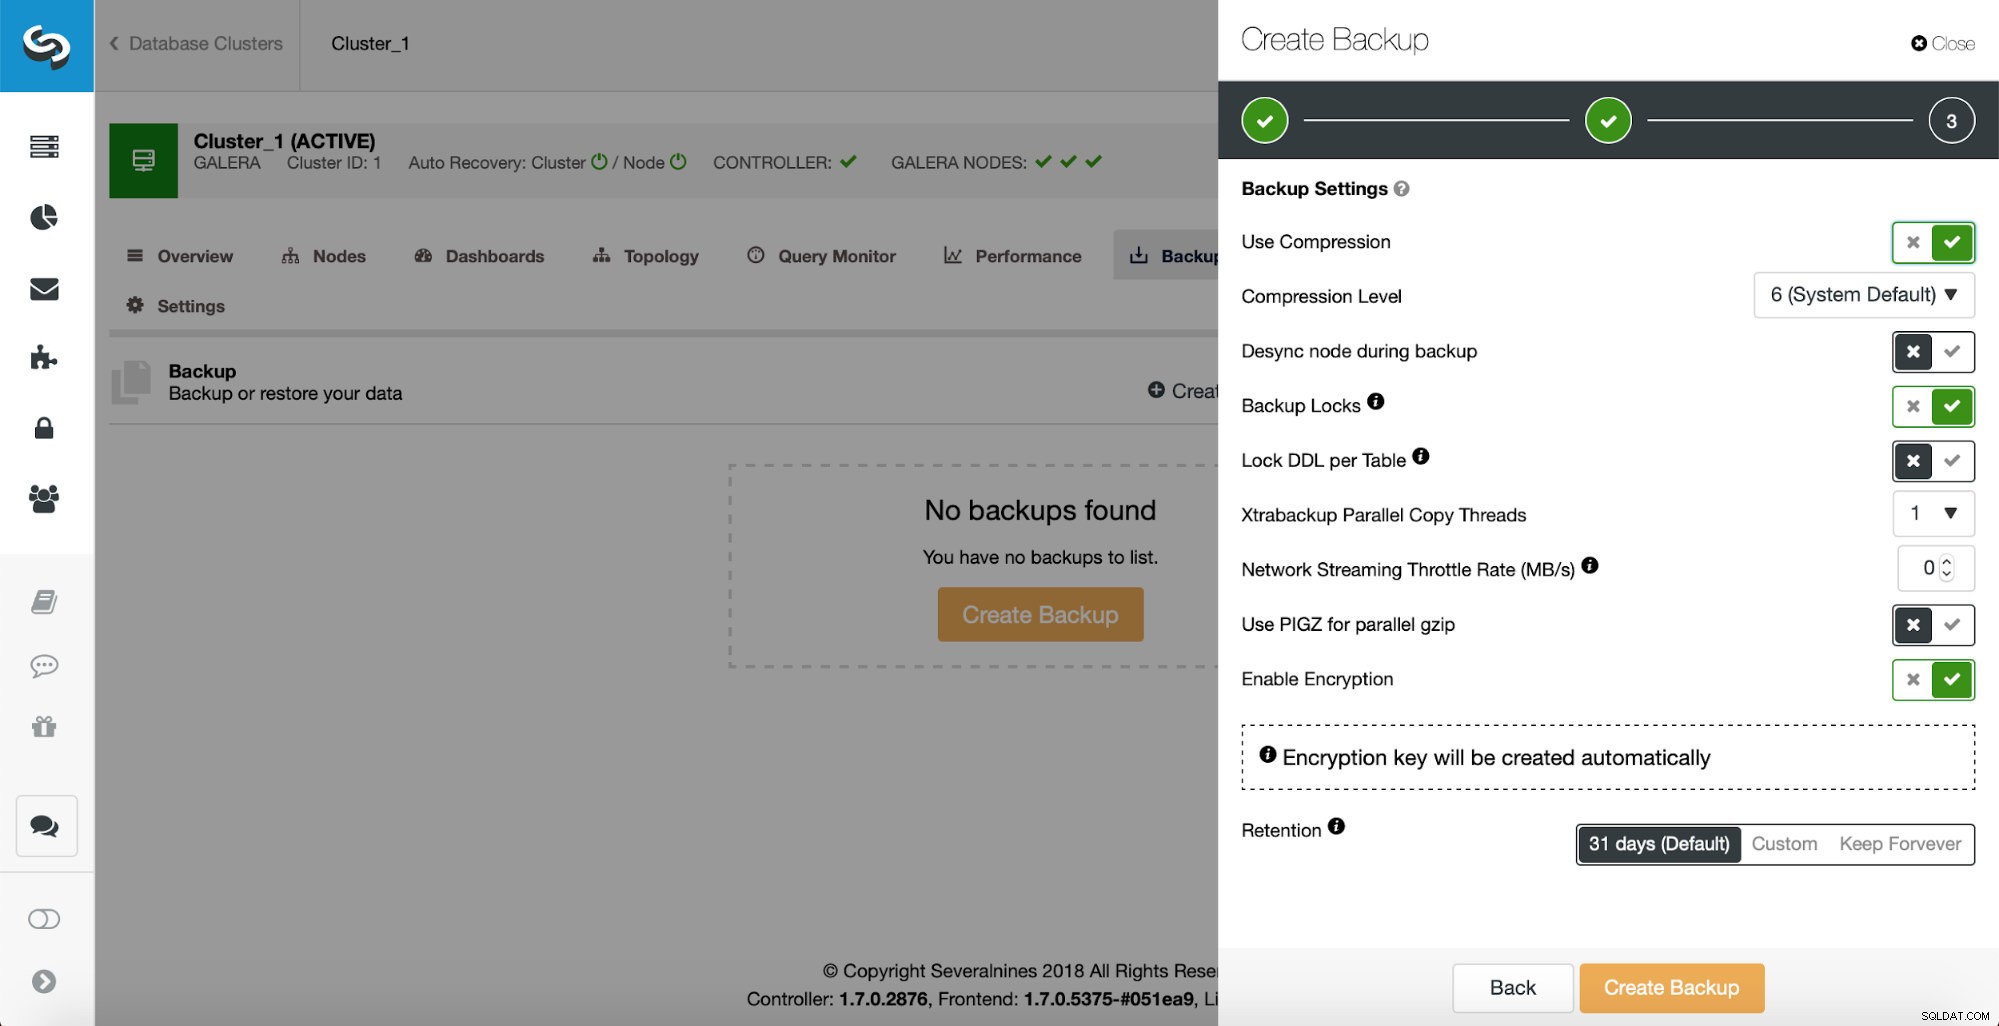Viewport: 1999px width, 1026px height.
Task: Click the Retention info icon
Action: tap(1337, 827)
